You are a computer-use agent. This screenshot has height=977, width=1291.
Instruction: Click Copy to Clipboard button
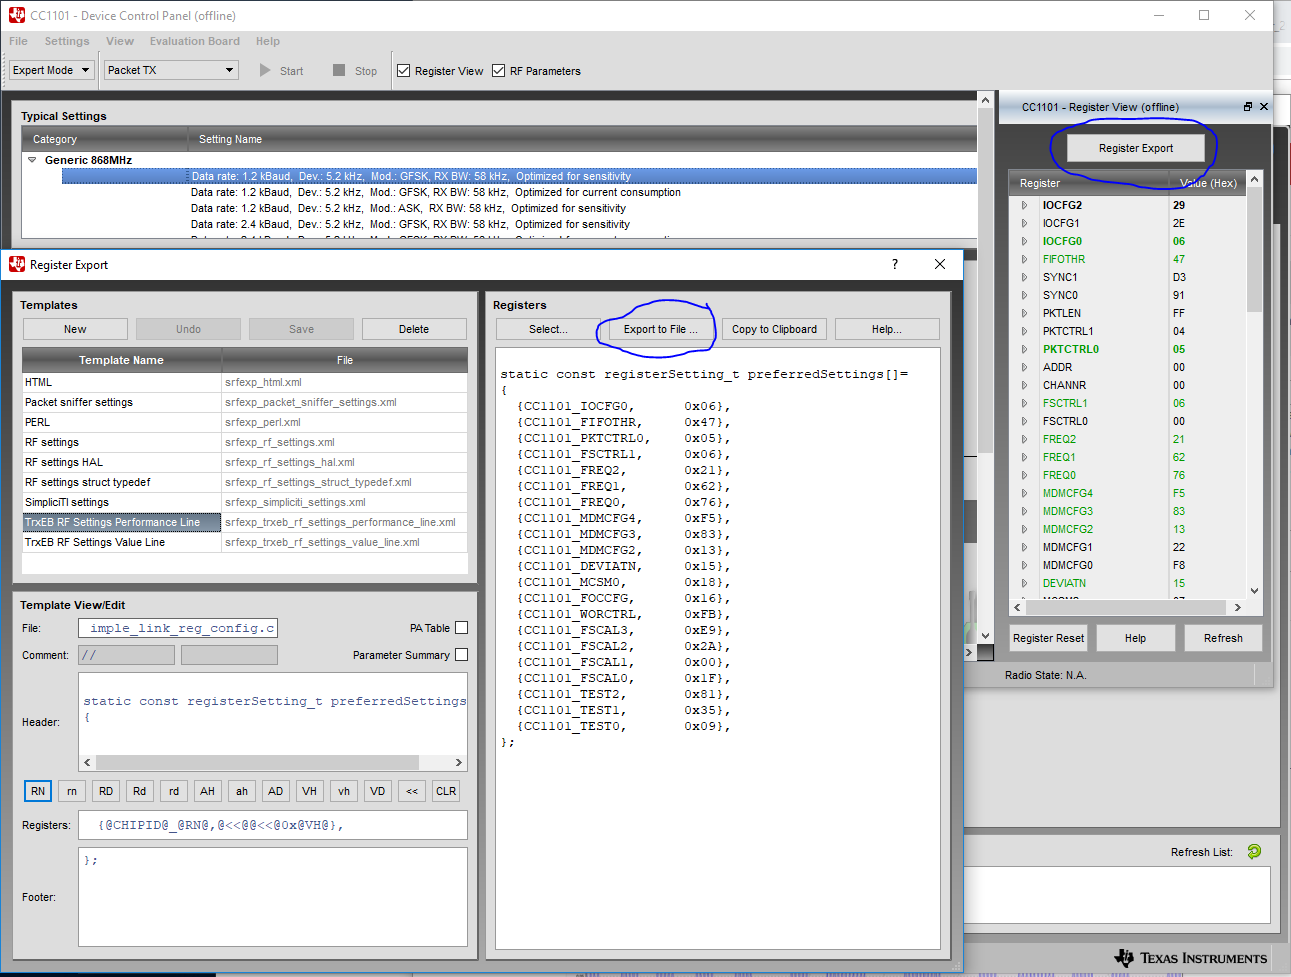click(x=774, y=329)
